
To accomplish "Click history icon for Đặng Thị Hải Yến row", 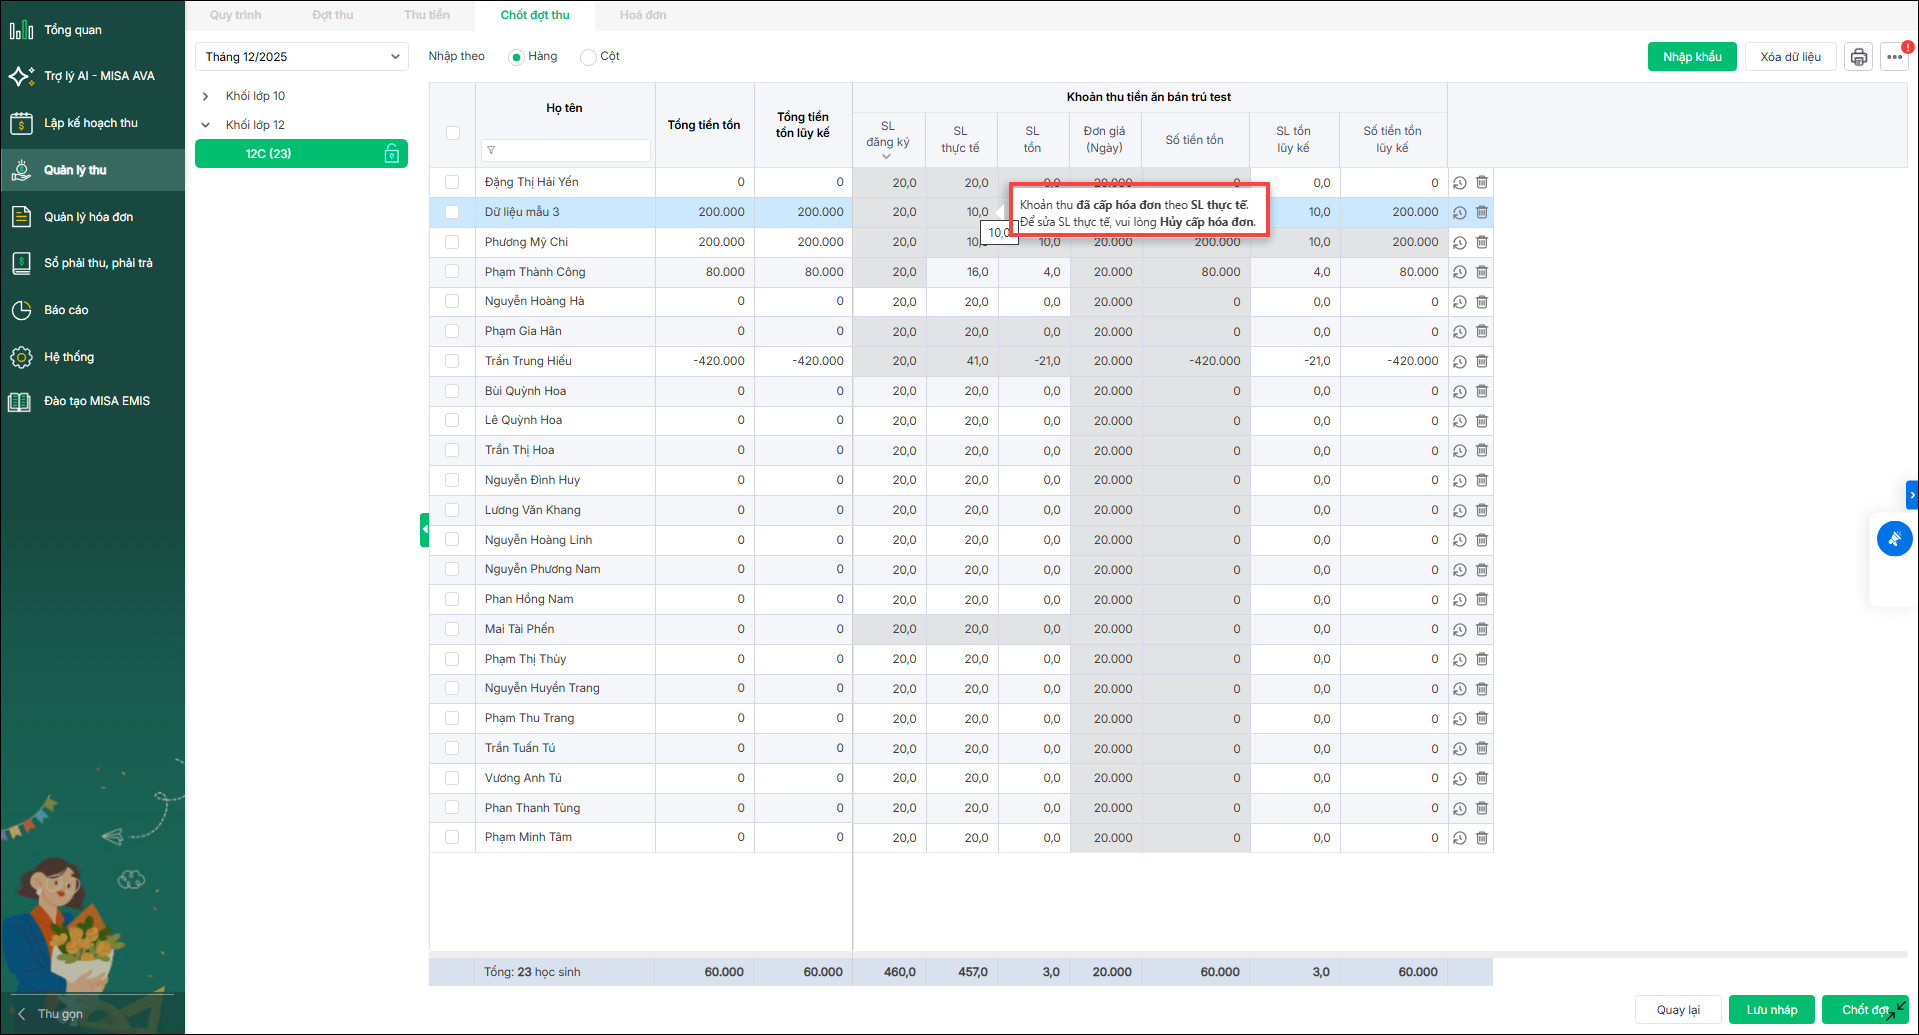I will [1459, 183].
